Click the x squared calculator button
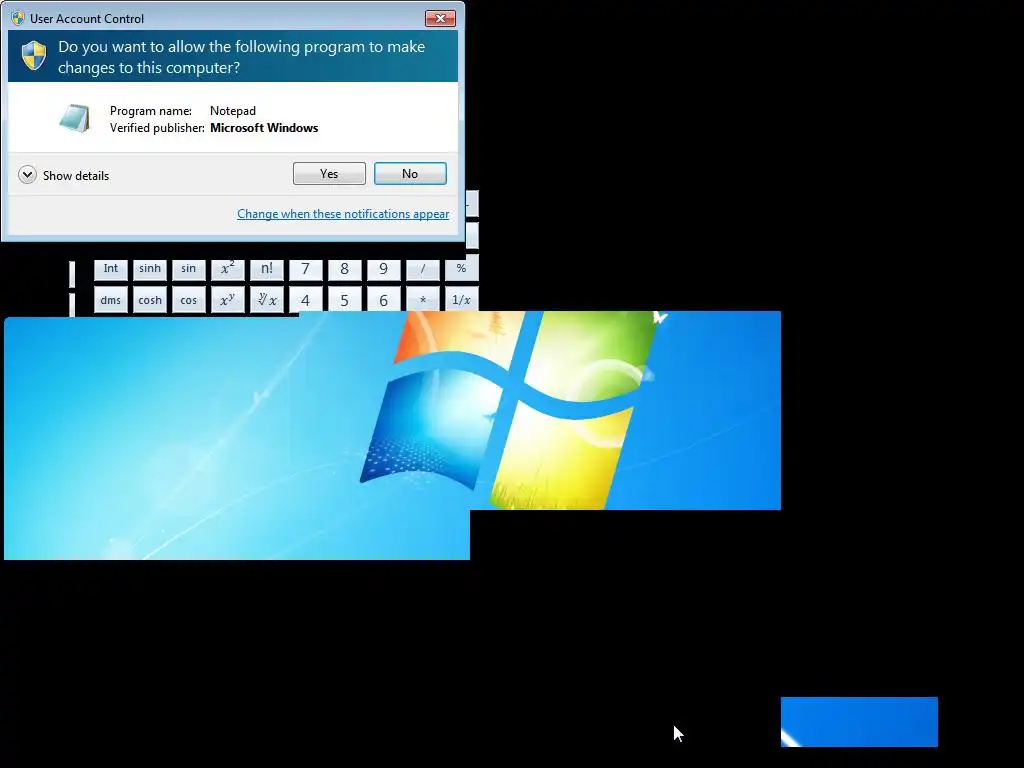Image resolution: width=1024 pixels, height=768 pixels. pos(228,269)
